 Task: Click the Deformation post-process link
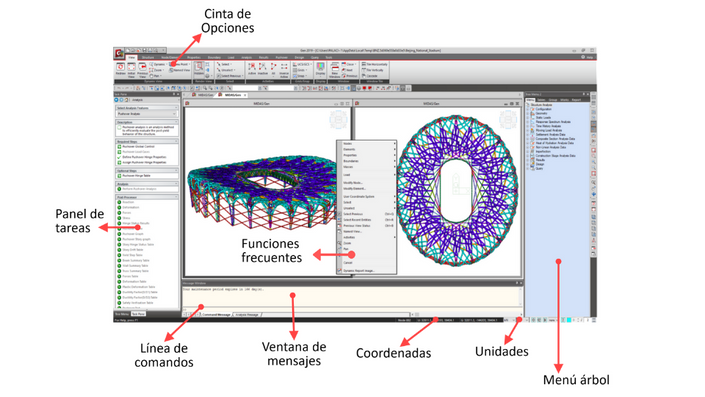(x=131, y=207)
